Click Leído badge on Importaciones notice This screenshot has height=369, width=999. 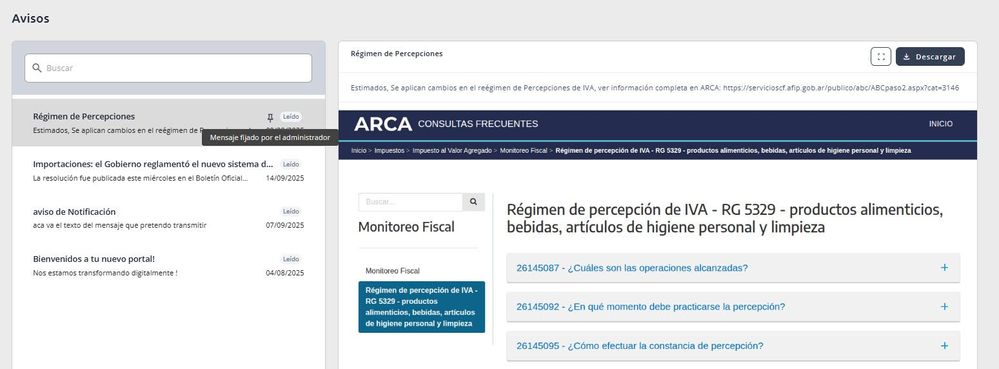coord(291,164)
